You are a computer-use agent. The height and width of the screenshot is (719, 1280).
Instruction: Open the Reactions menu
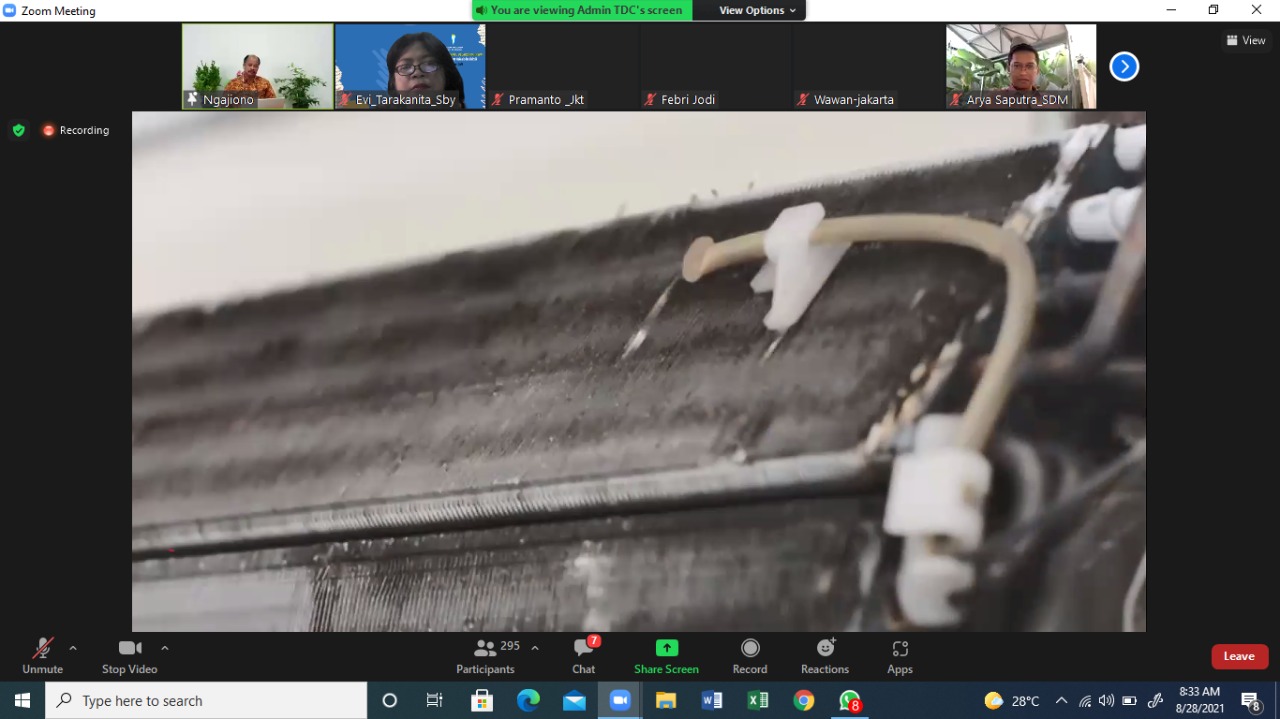(x=825, y=657)
